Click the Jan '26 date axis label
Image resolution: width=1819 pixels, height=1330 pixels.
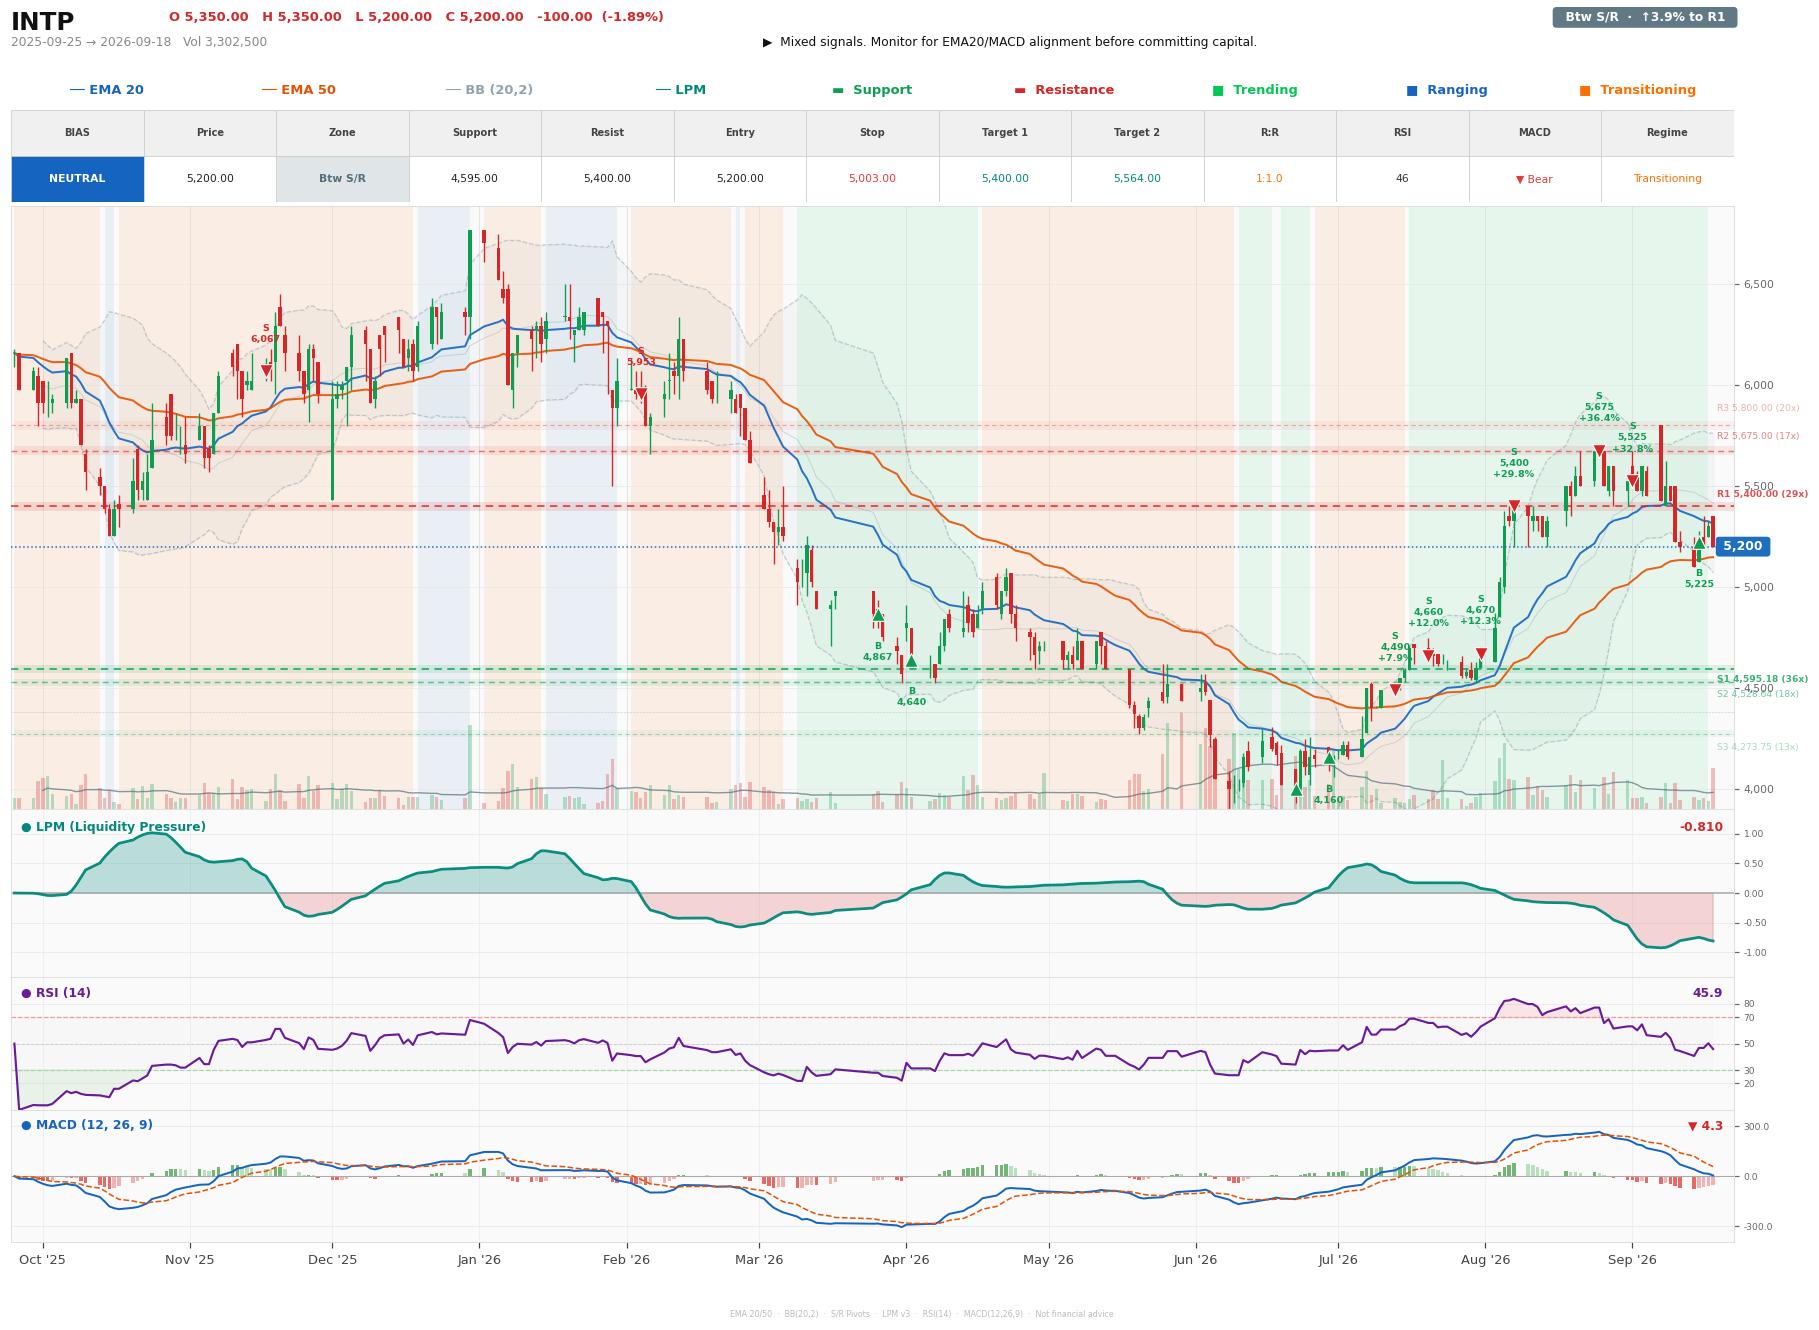click(x=479, y=1260)
